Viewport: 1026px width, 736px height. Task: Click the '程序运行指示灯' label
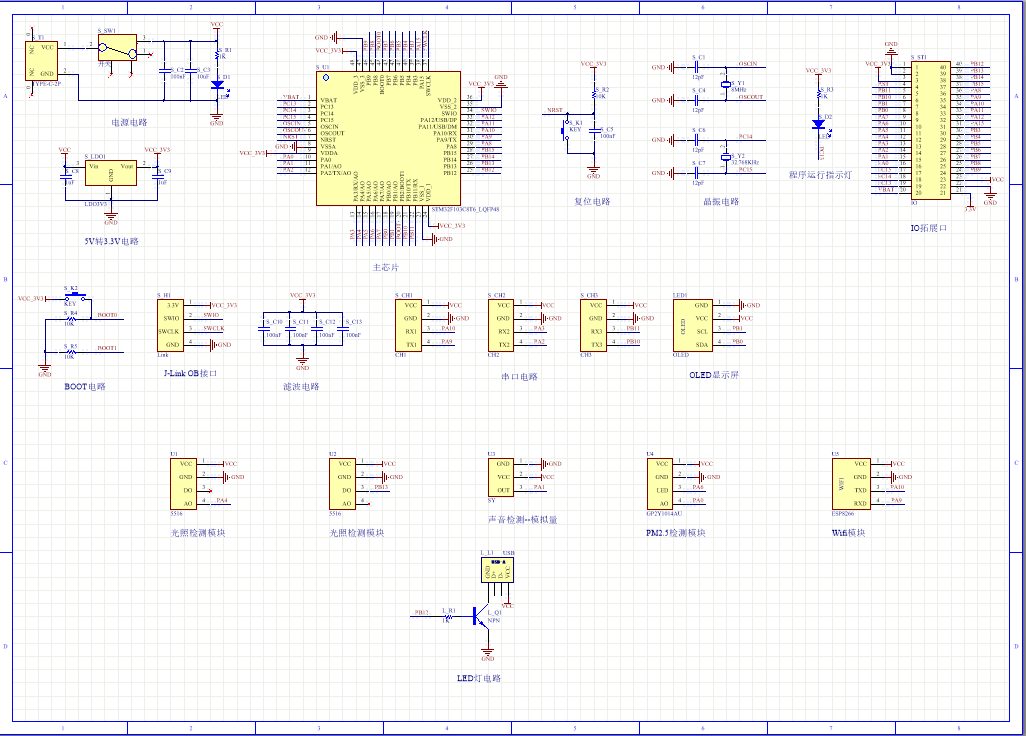pos(821,175)
